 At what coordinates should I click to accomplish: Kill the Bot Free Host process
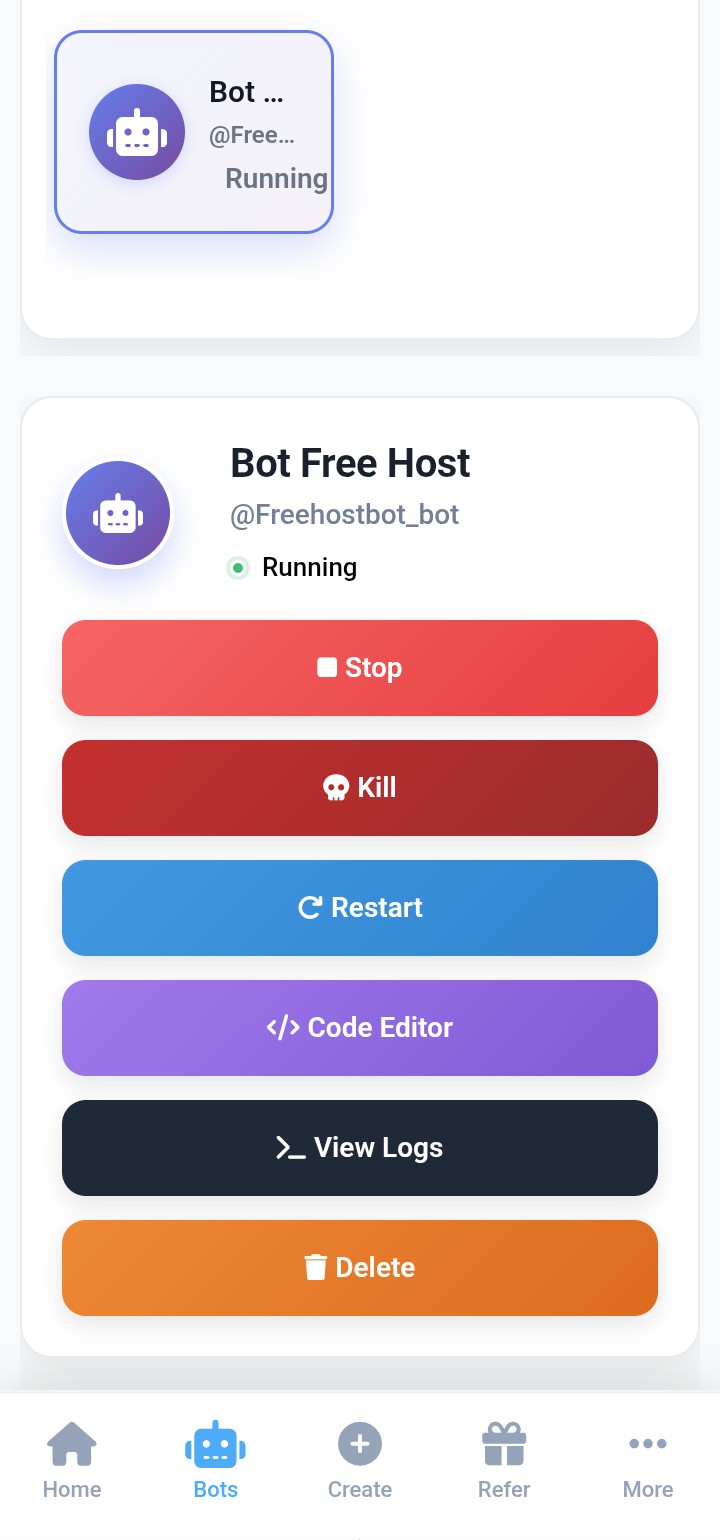click(360, 788)
